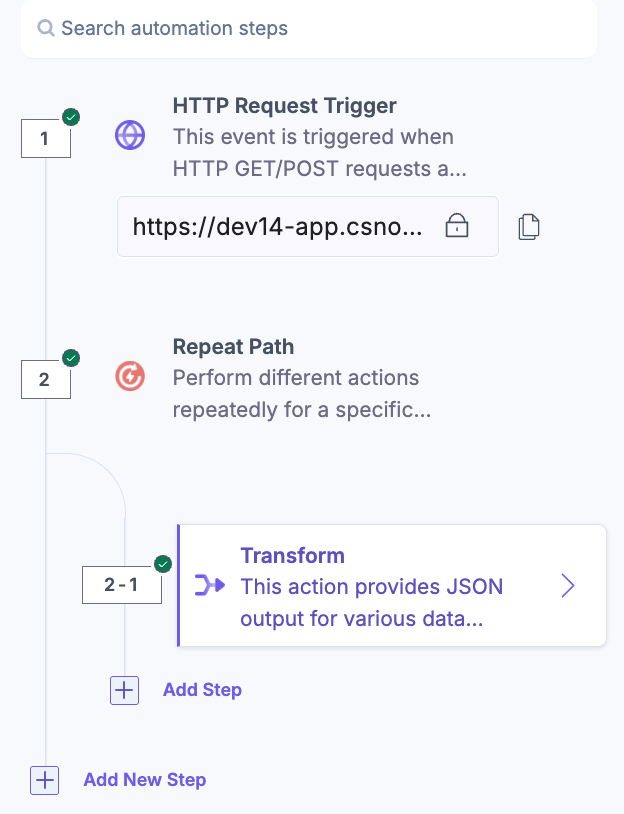Screen dimensions: 624x814
Task: Click the lock icon in the URL field
Action: pos(456,226)
